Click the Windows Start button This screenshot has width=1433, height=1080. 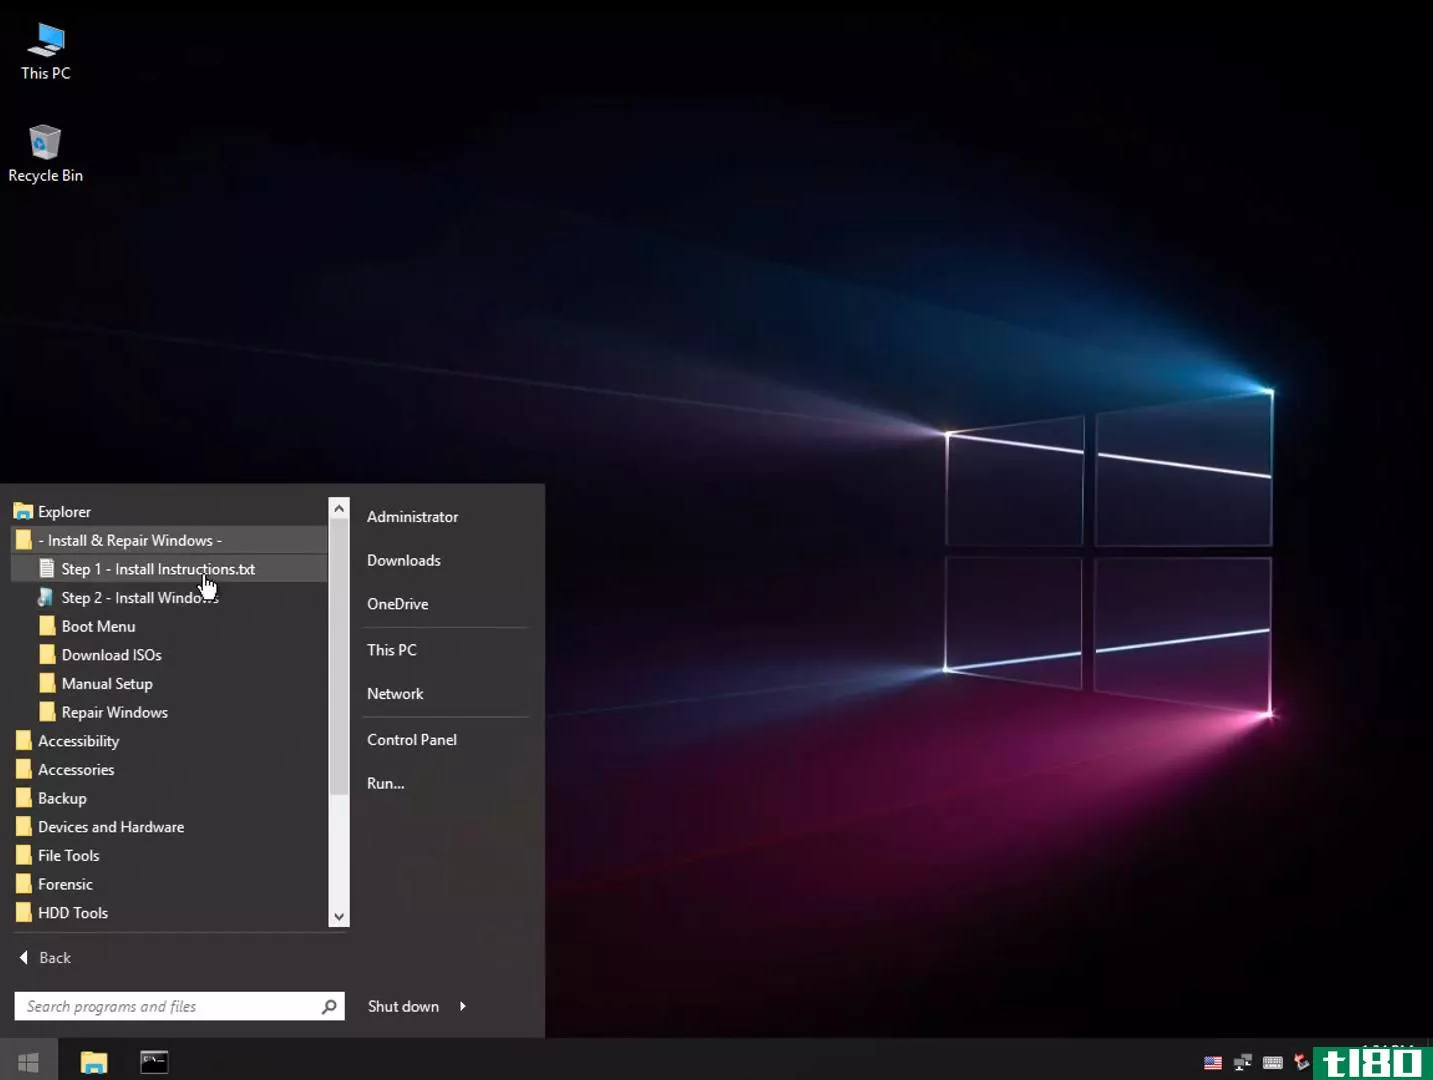coord(28,1061)
